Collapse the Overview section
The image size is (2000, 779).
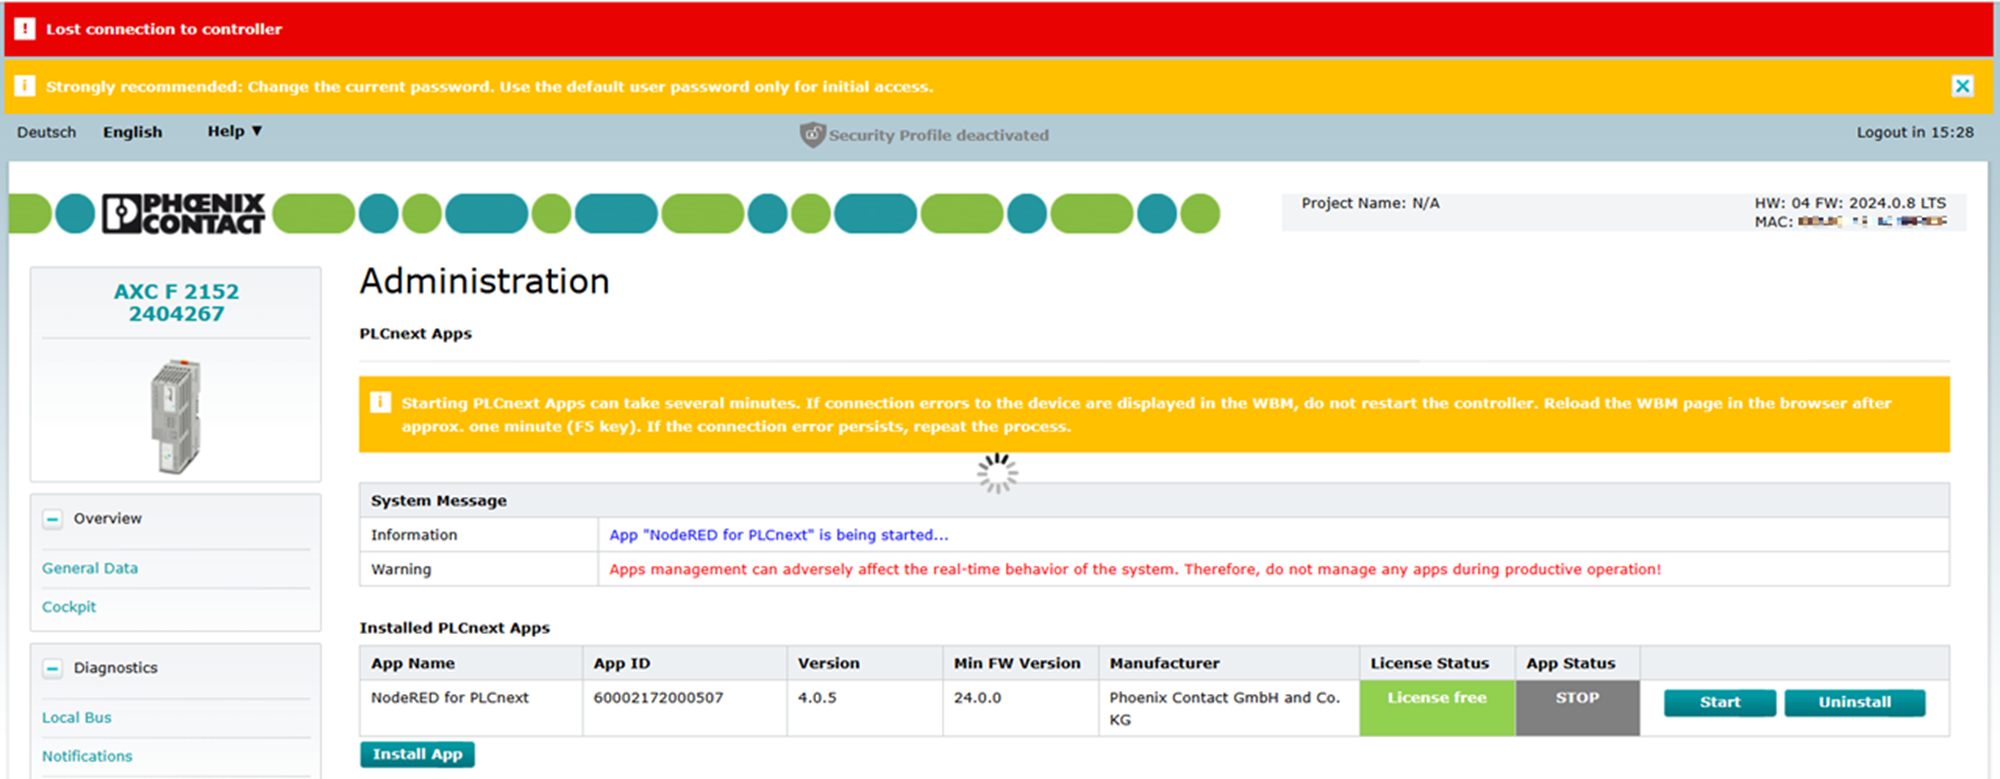pyautogui.click(x=53, y=519)
